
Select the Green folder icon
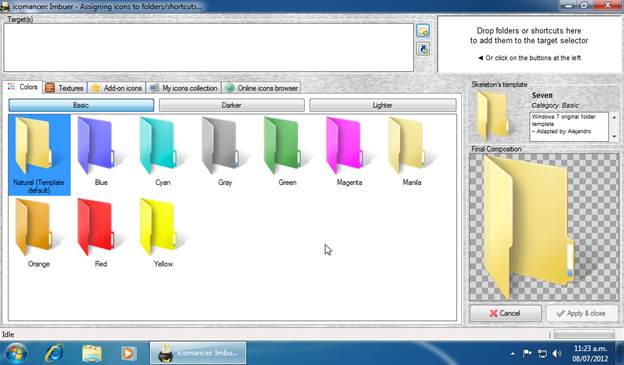click(287, 151)
